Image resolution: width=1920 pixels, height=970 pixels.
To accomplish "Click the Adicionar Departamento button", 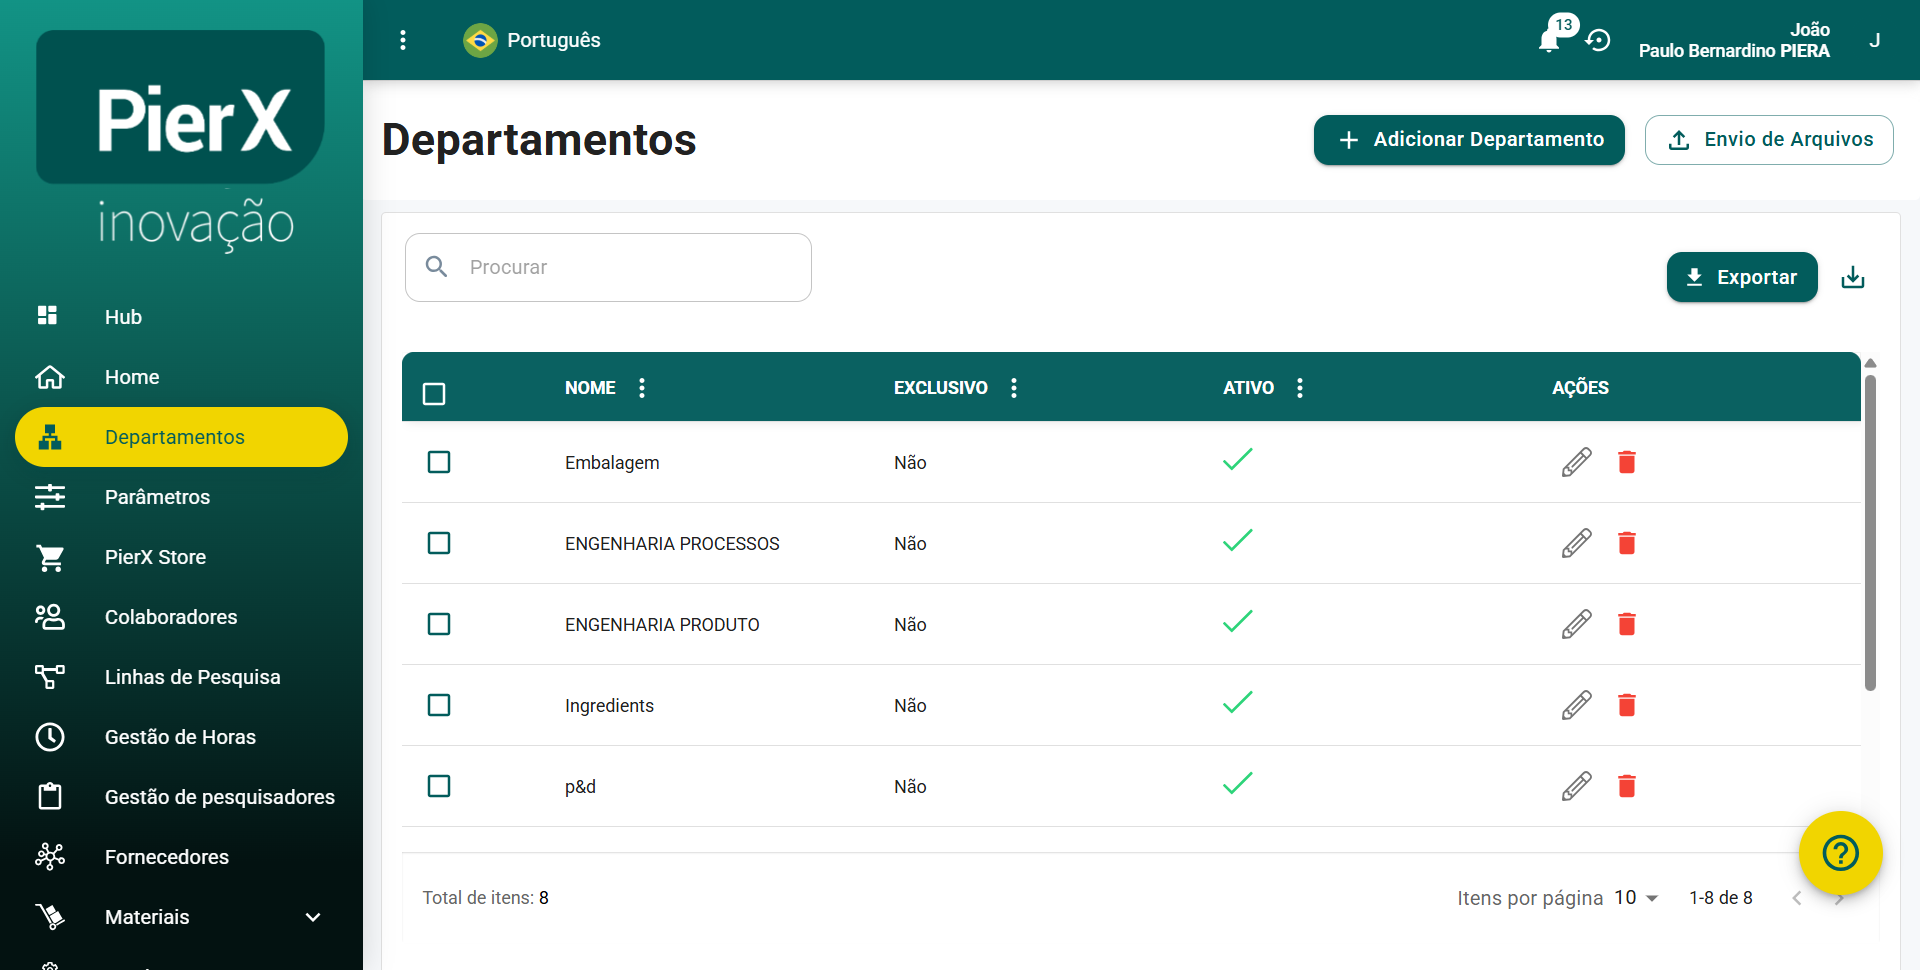I will 1468,140.
